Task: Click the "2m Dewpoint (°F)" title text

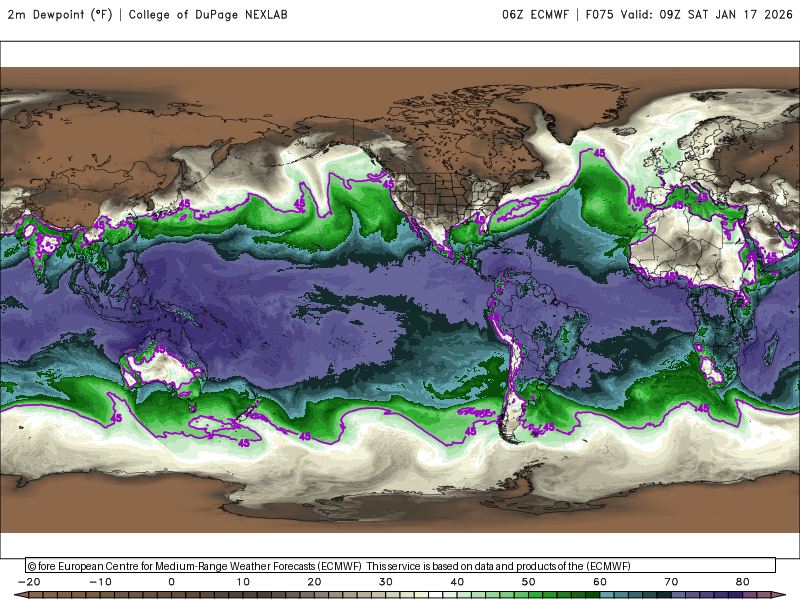Action: pyautogui.click(x=60, y=15)
